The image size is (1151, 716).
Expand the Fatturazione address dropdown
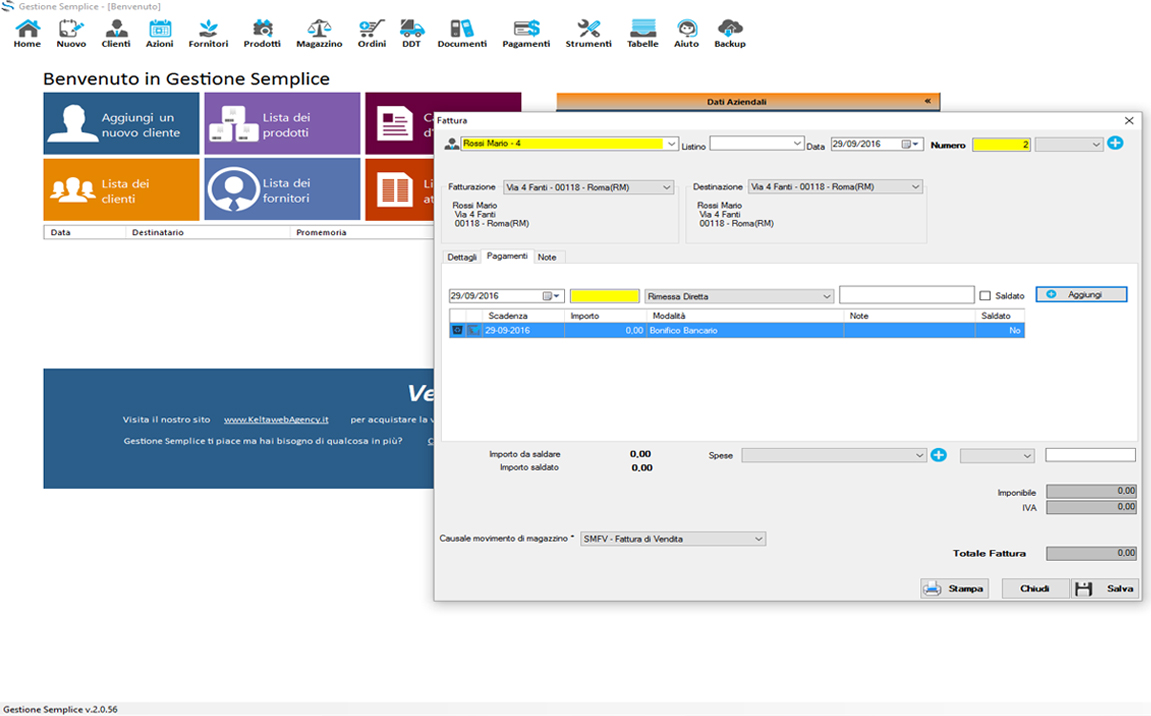(667, 187)
